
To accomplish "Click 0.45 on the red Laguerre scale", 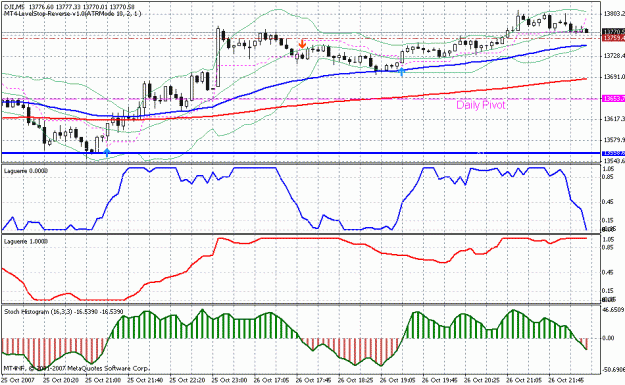I will coord(608,273).
